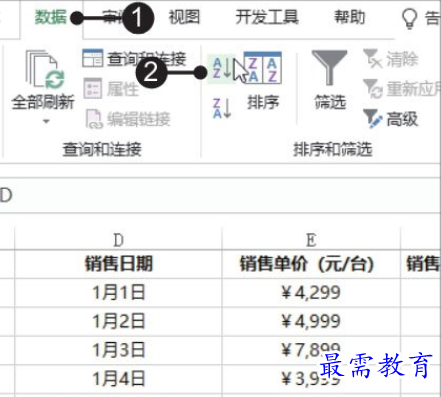Image resolution: width=441 pixels, height=397 pixels.
Task: Click 重新应用 filter button
Action: coord(401,89)
